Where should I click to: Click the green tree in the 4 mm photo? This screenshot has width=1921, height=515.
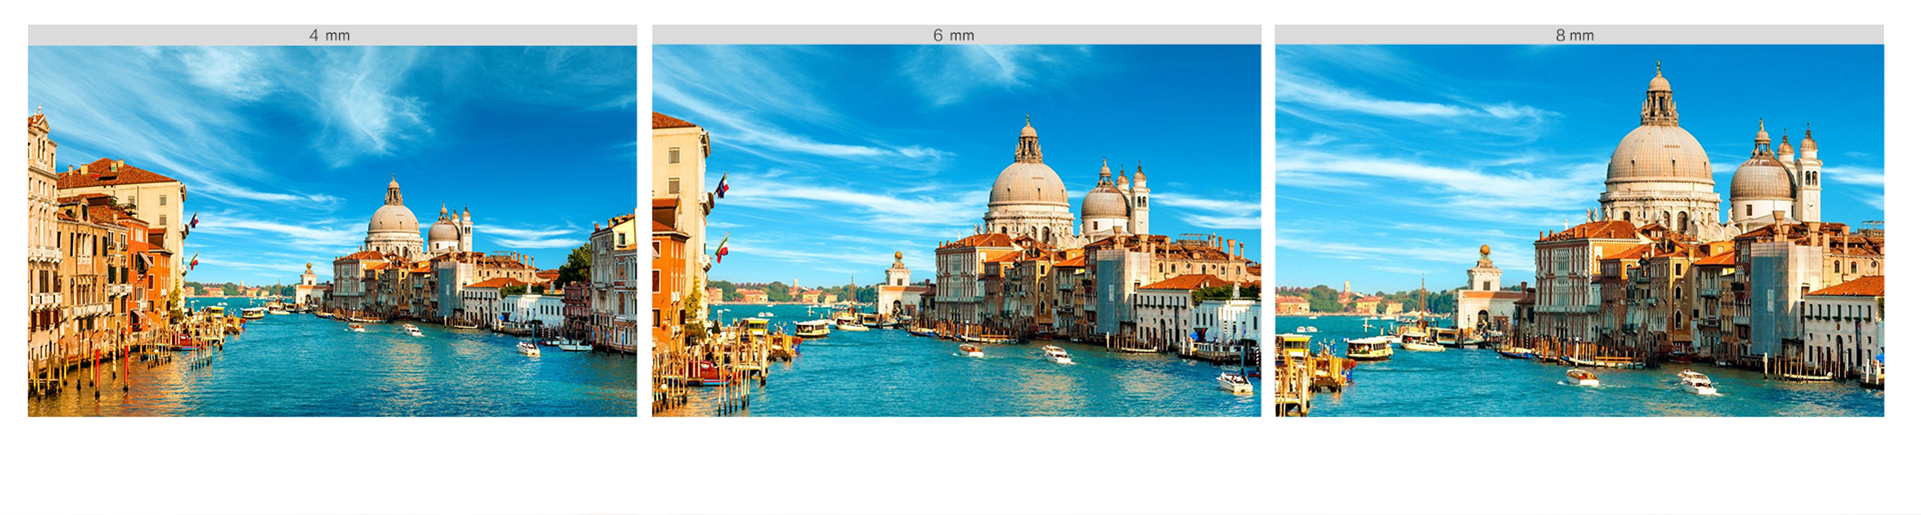576,265
